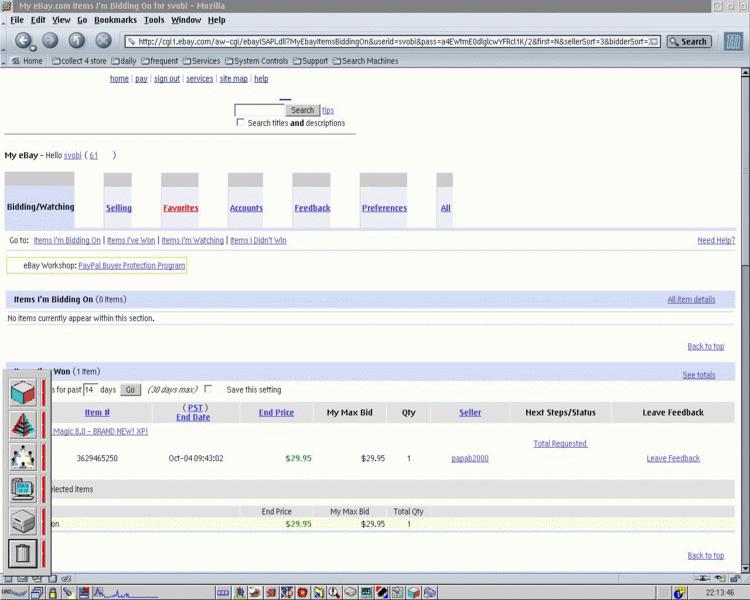750x600 pixels.
Task: Expand the System Controls bookmark folder
Action: click(259, 61)
